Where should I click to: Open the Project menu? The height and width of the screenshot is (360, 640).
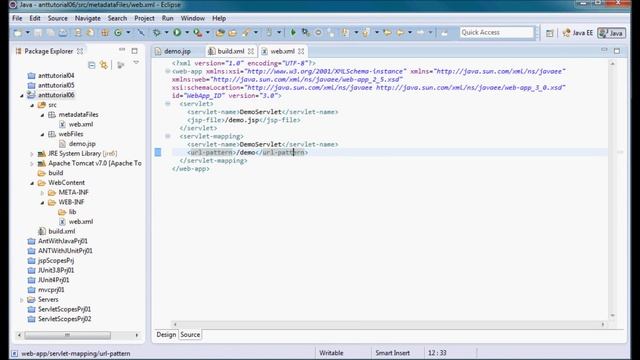[x=144, y=18]
